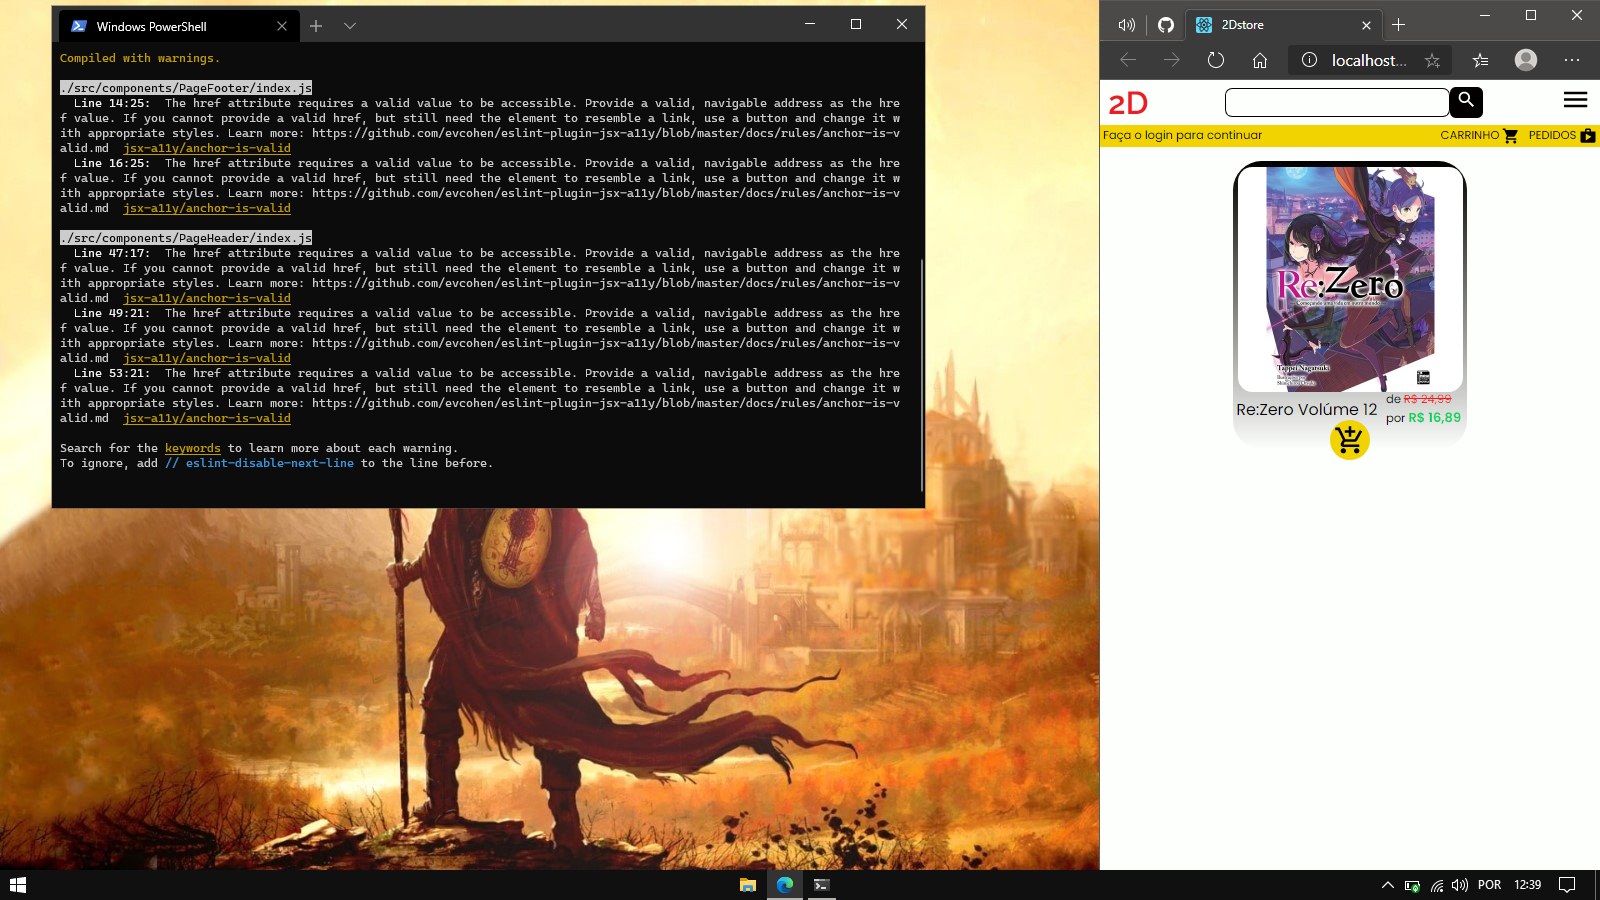Open File Explorer from taskbar

click(x=747, y=885)
